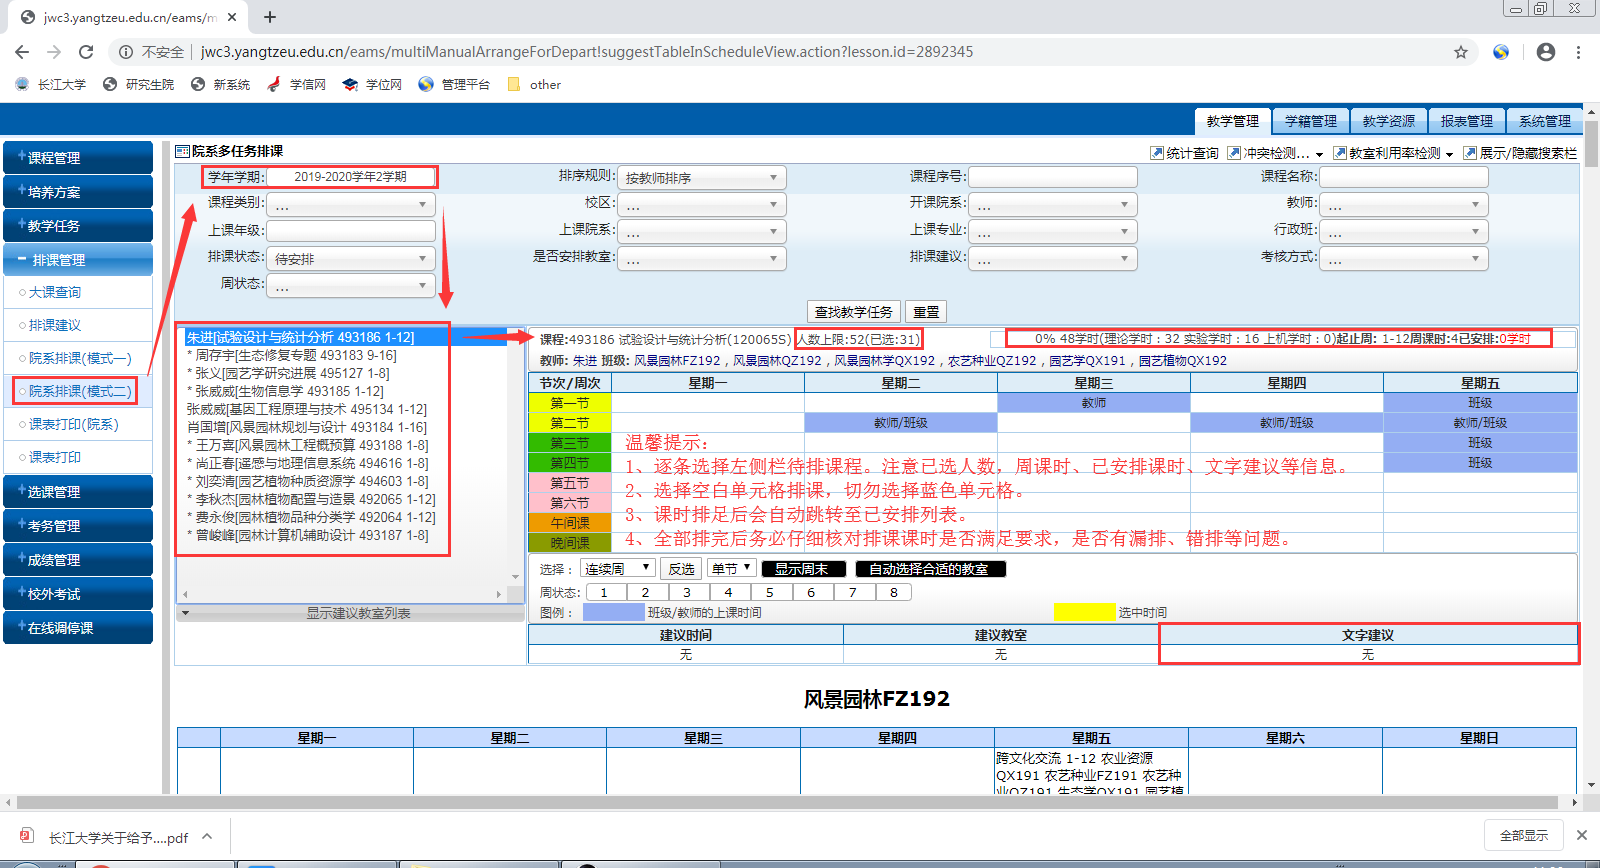Viewport: 1600px width, 868px height.
Task: Open the 排课状态 dropdown showing 待安排
Action: (351, 259)
